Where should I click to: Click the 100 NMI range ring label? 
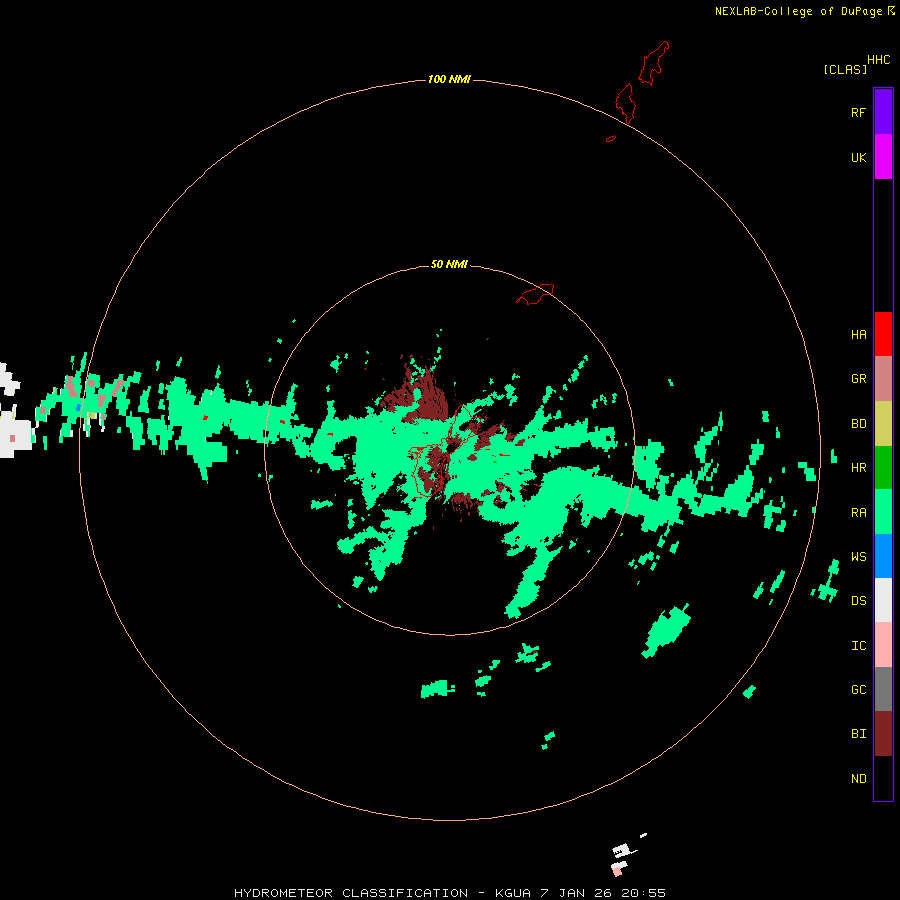click(x=449, y=79)
